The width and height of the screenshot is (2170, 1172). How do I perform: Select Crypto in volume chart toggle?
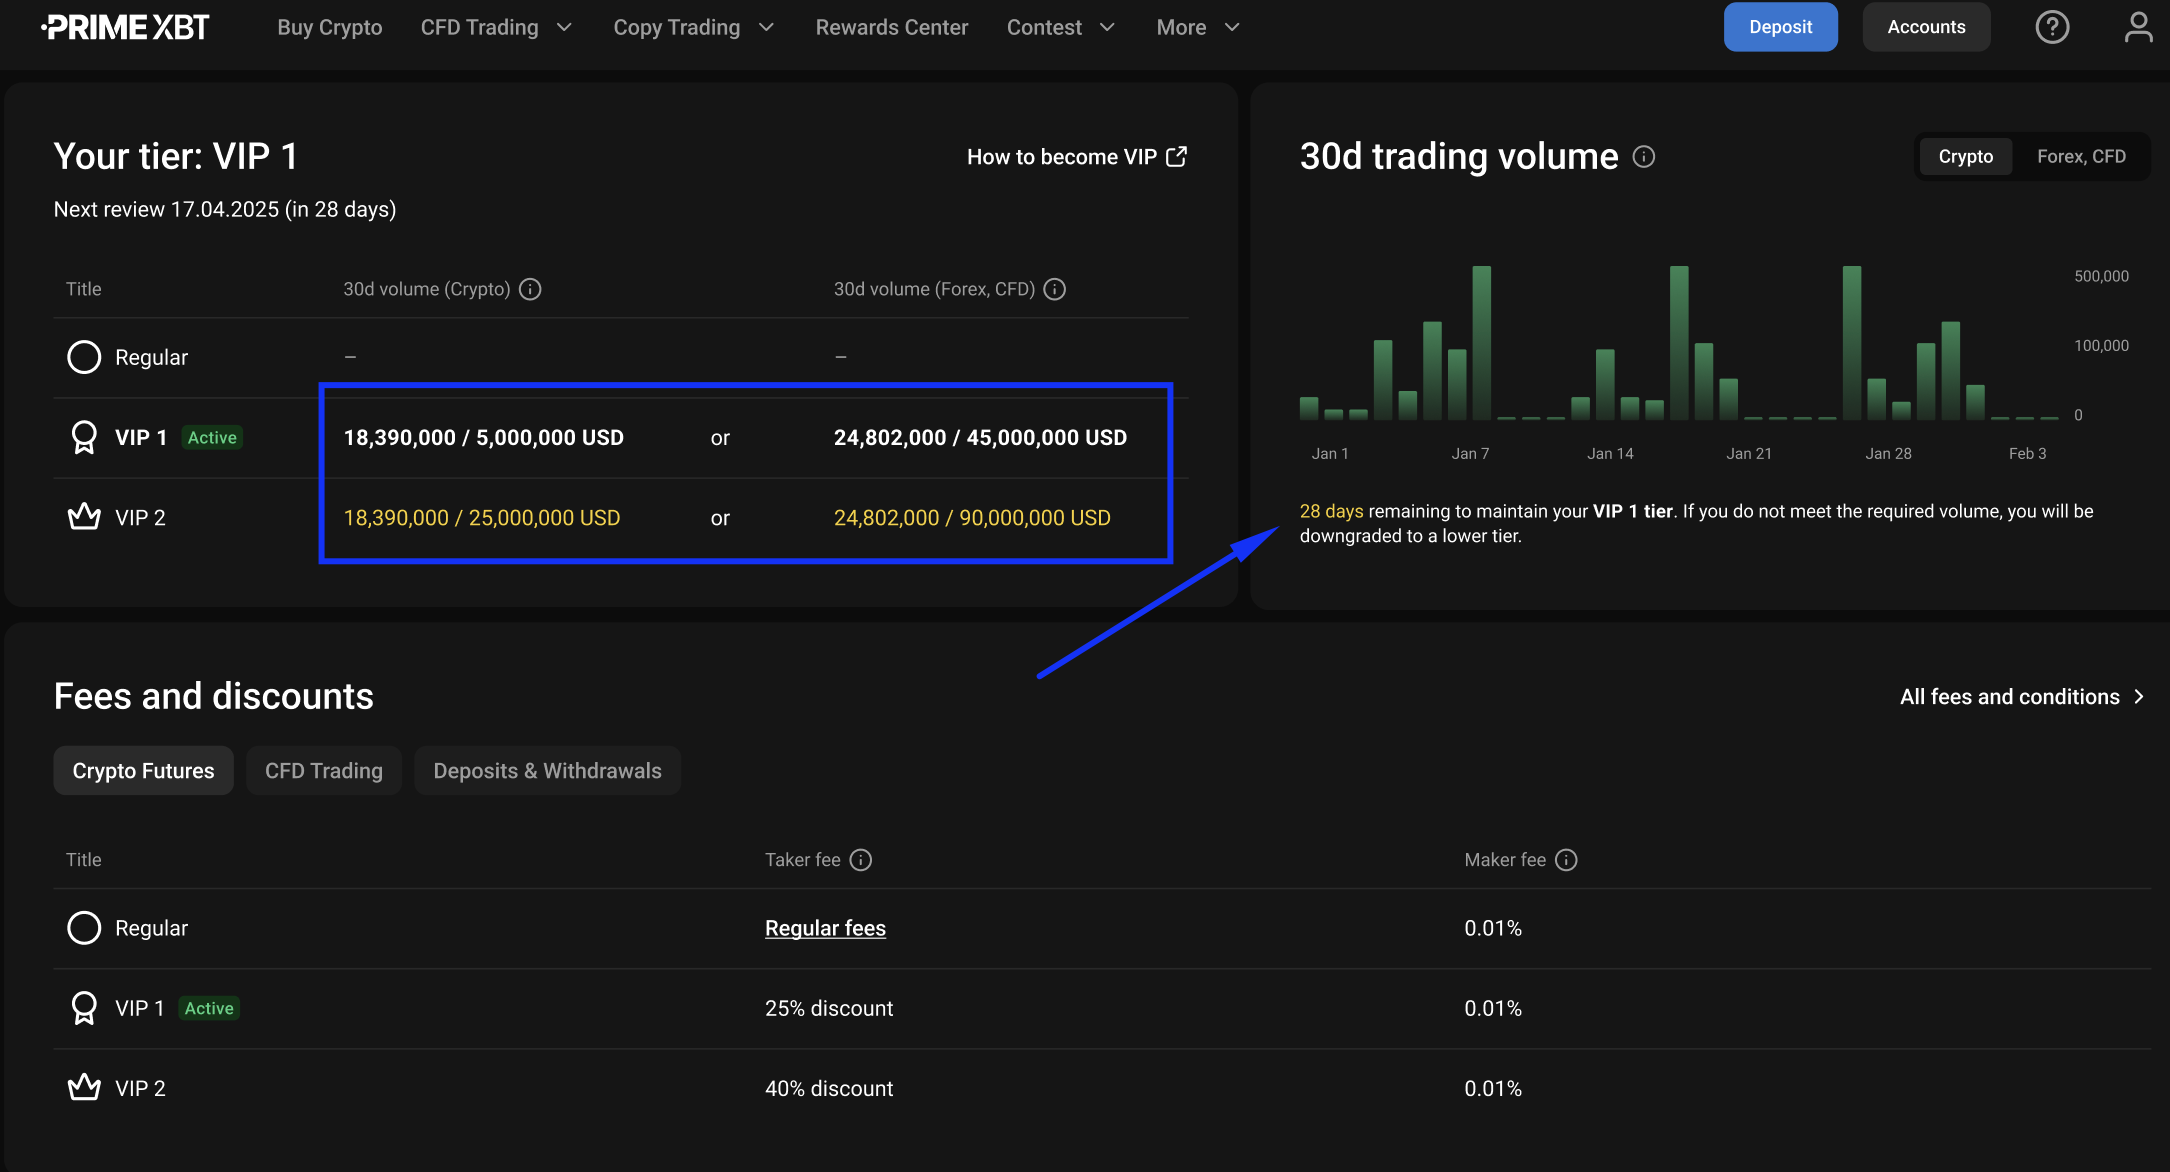(x=1965, y=157)
